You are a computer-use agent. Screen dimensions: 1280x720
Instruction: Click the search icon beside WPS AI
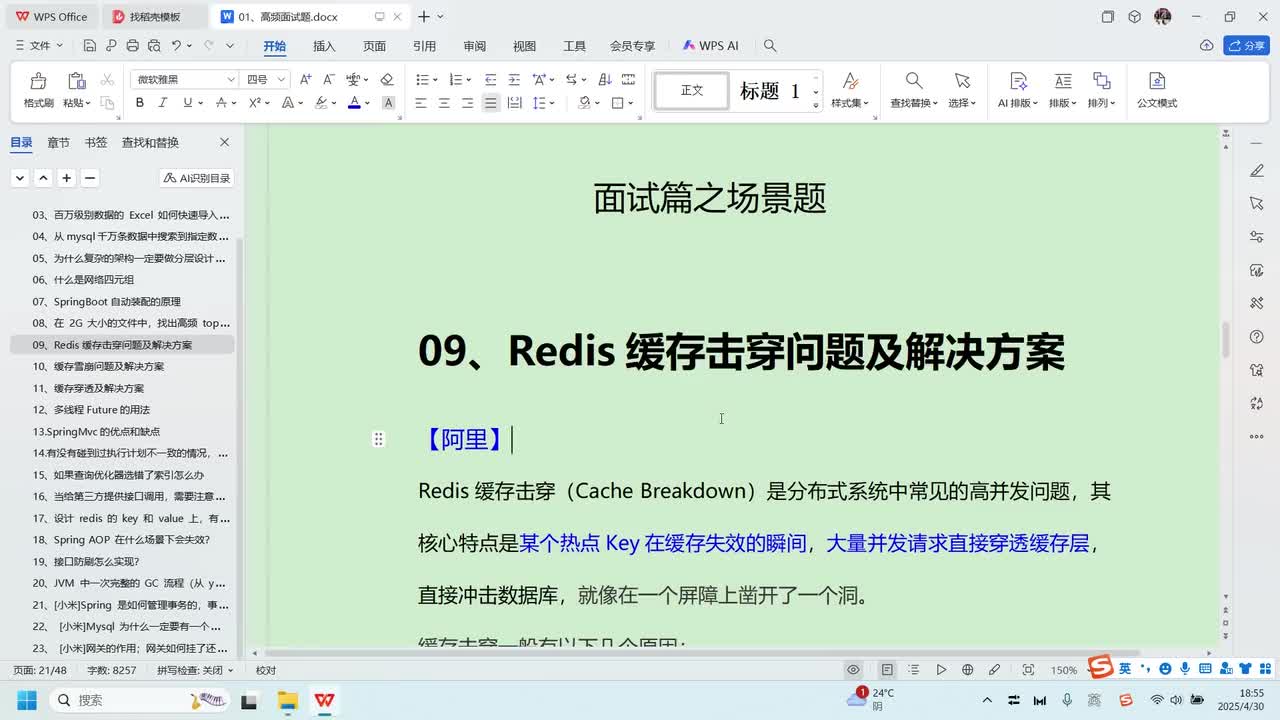tap(770, 46)
